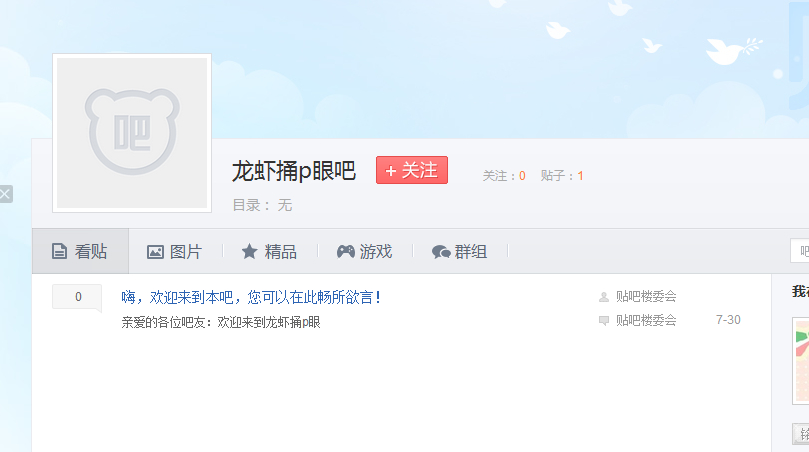Image resolution: width=809 pixels, height=452 pixels.
Task: Open author 贴吧楼委会 next to person icon
Action: (x=646, y=296)
